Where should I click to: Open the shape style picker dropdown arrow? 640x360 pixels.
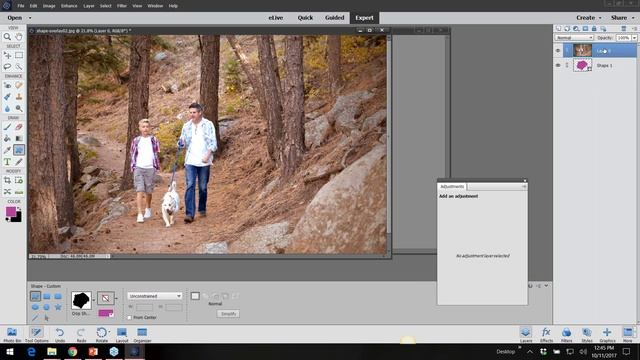(116, 298)
